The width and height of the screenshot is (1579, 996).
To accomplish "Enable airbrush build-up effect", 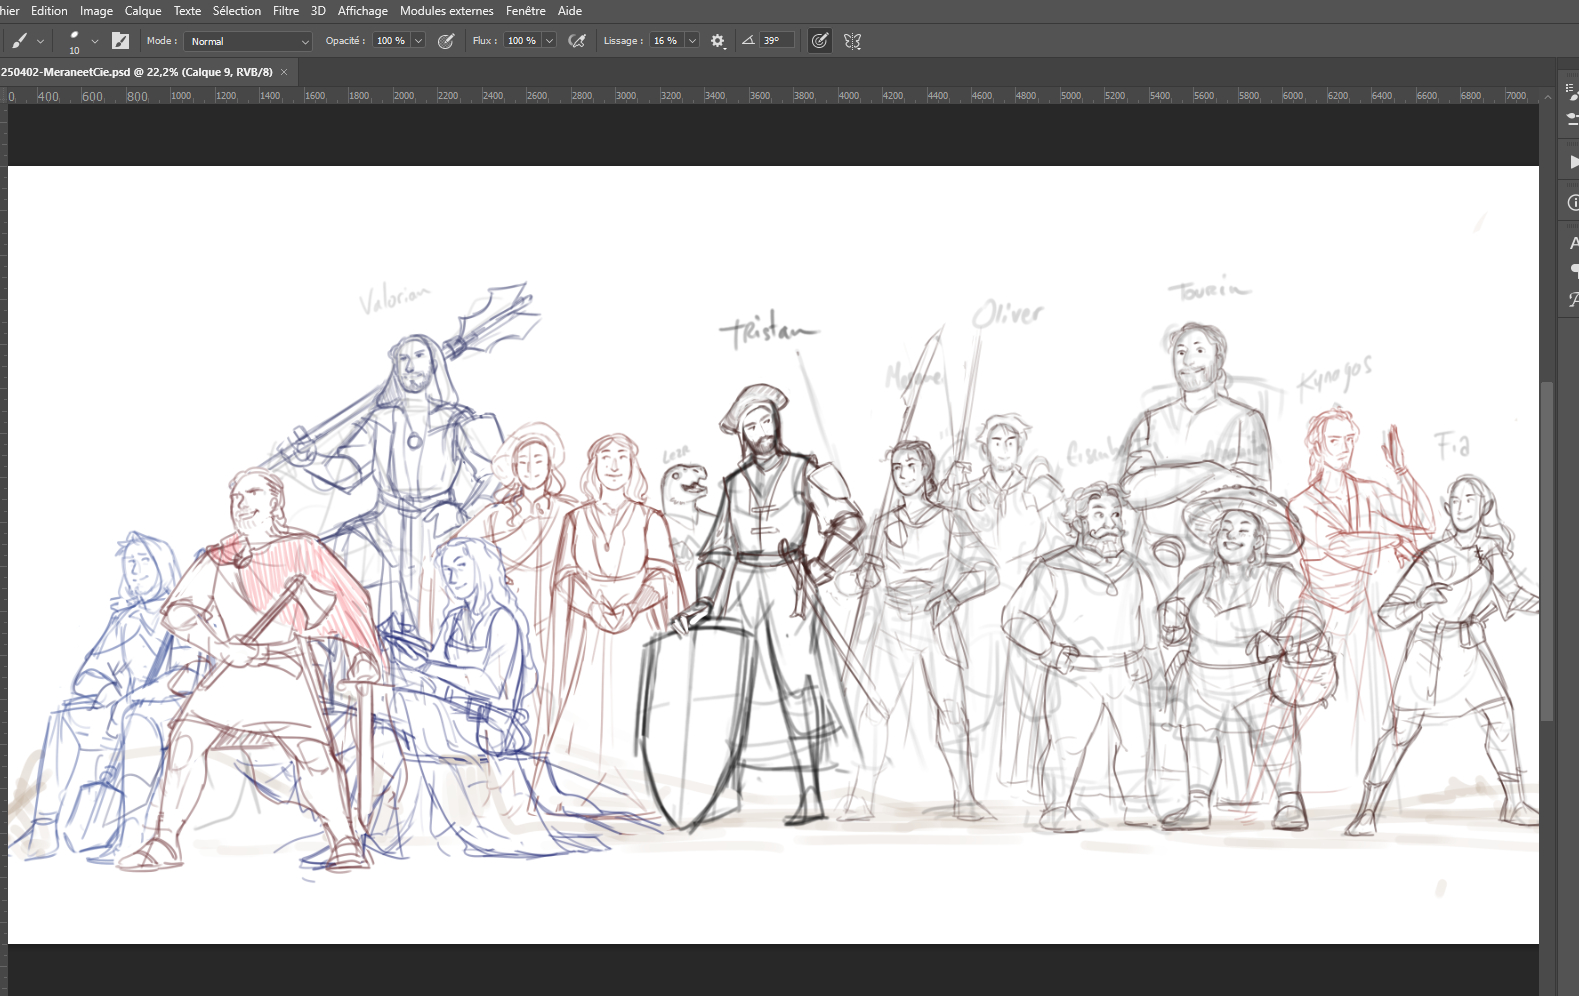I will [577, 41].
